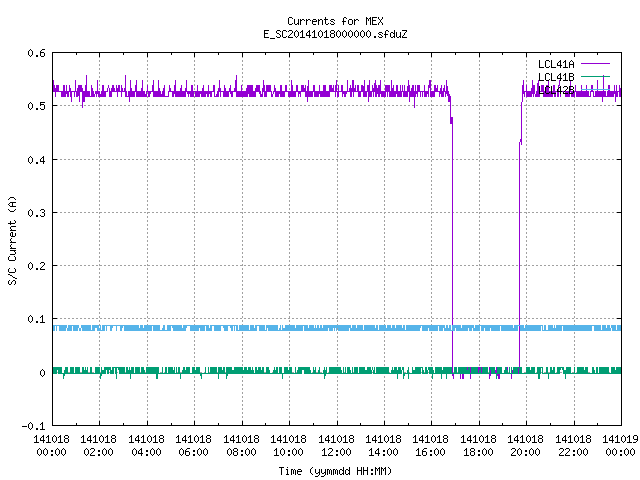Click the y-axis tick value 0.3
The width and height of the screenshot is (640, 480).
tap(36, 213)
